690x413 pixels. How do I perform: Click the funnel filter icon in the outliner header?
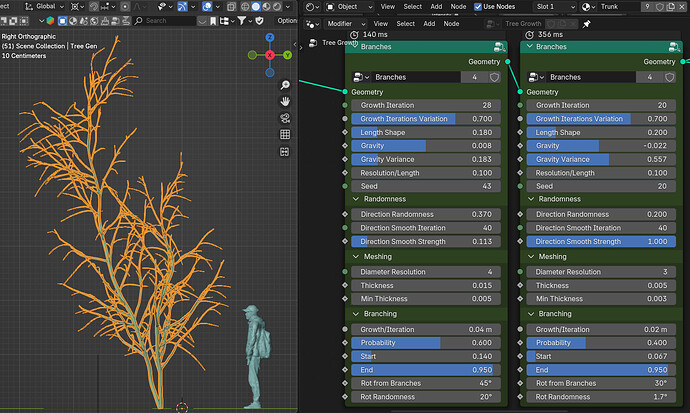[x=241, y=21]
